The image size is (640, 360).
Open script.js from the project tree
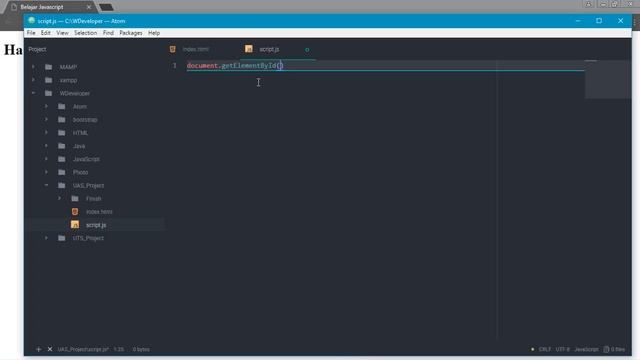(96, 225)
